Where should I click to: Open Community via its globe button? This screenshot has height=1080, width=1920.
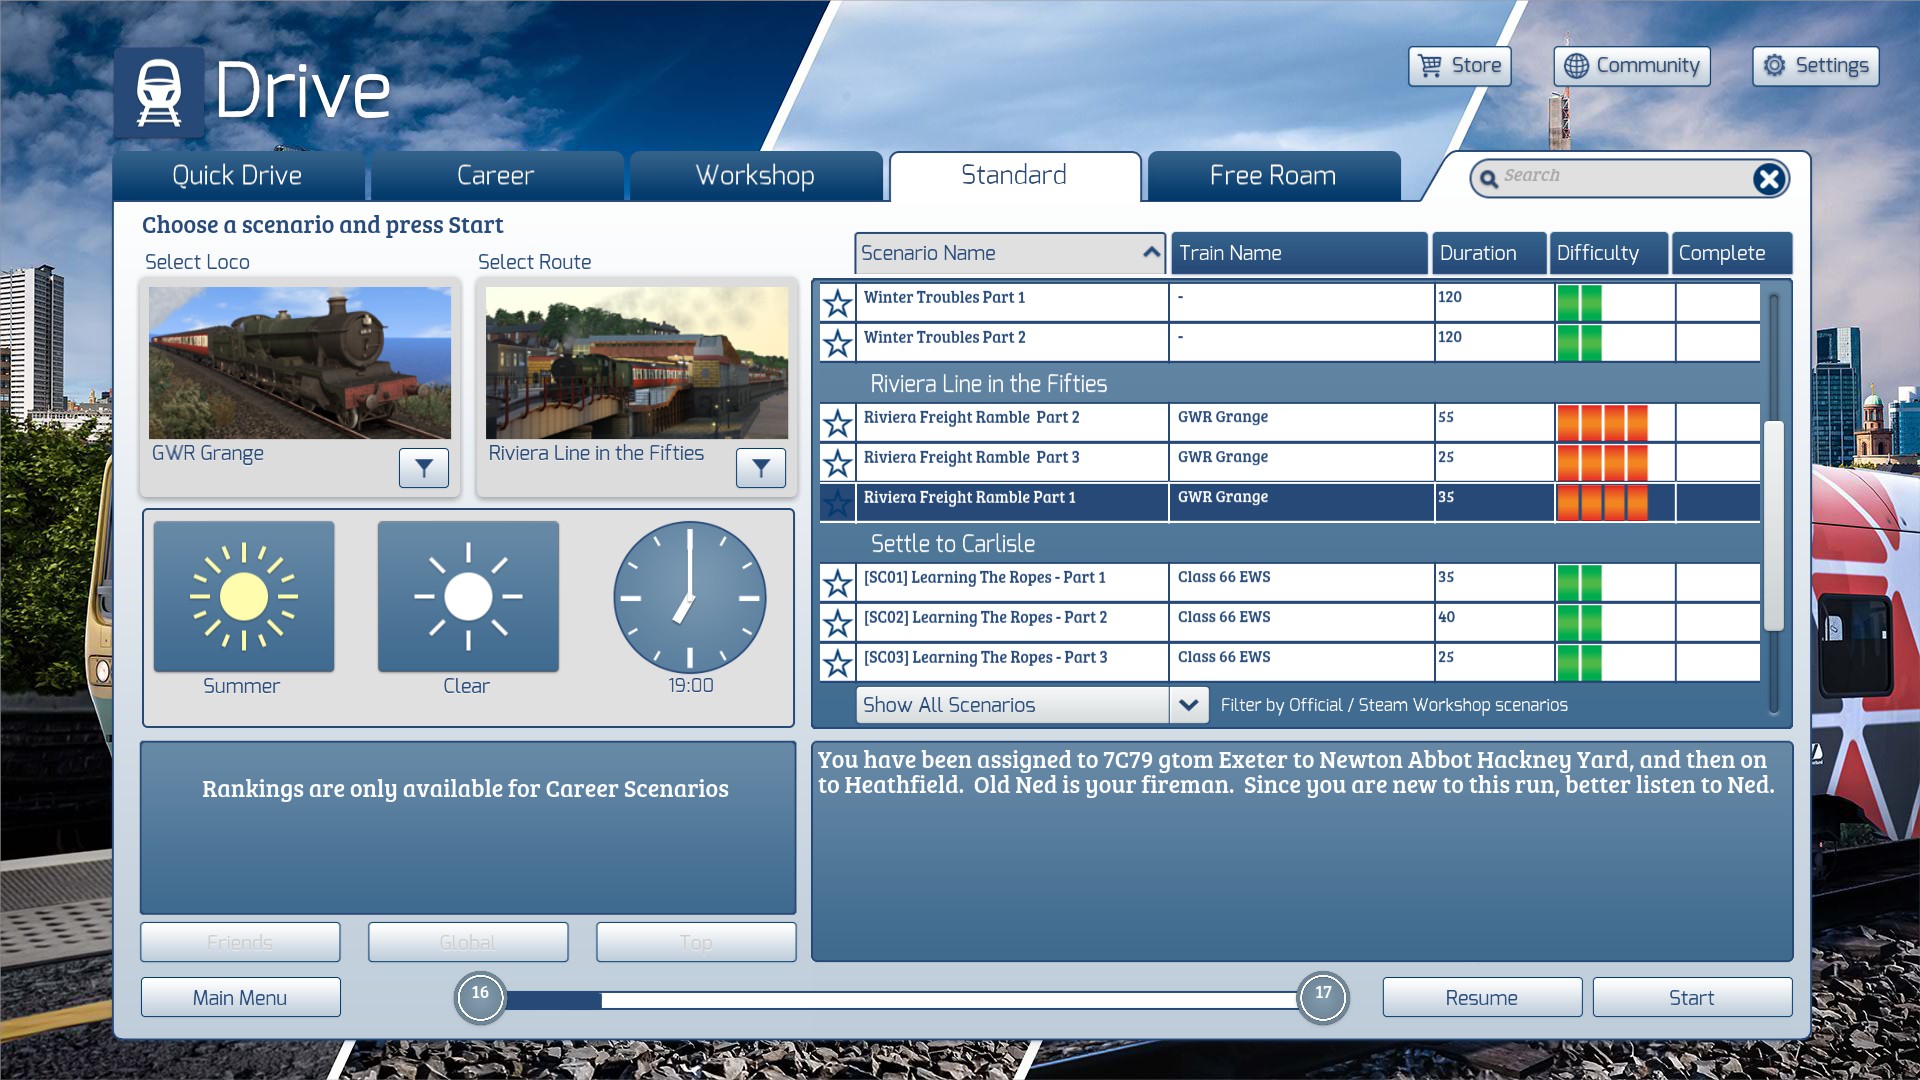pos(1631,66)
